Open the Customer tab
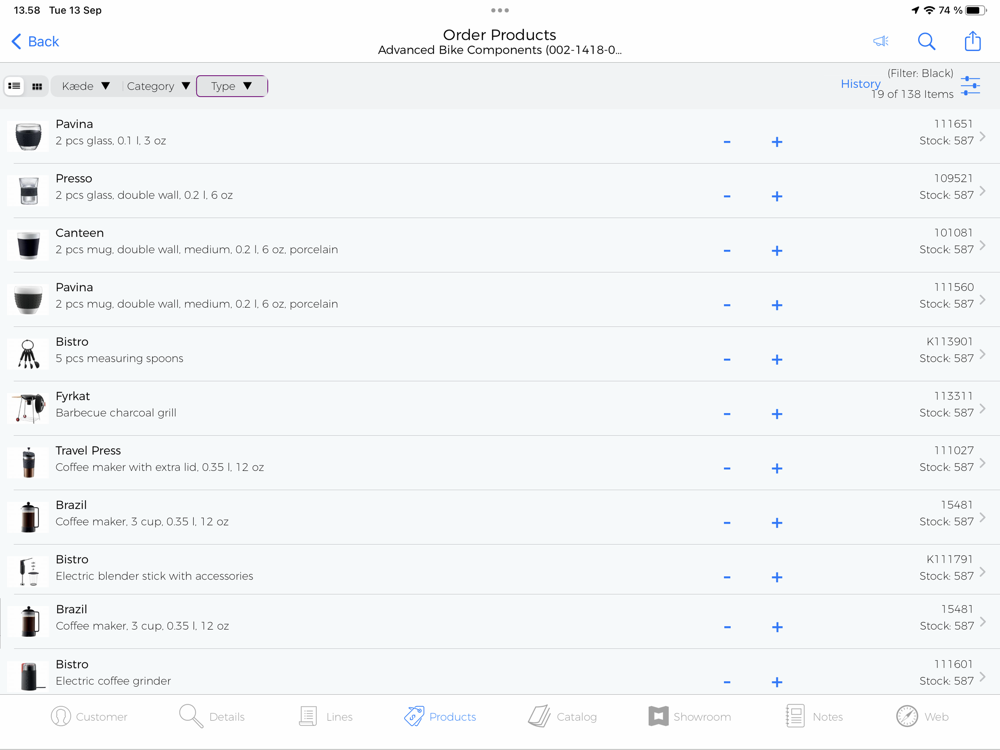The height and width of the screenshot is (750, 1000). 89,716
